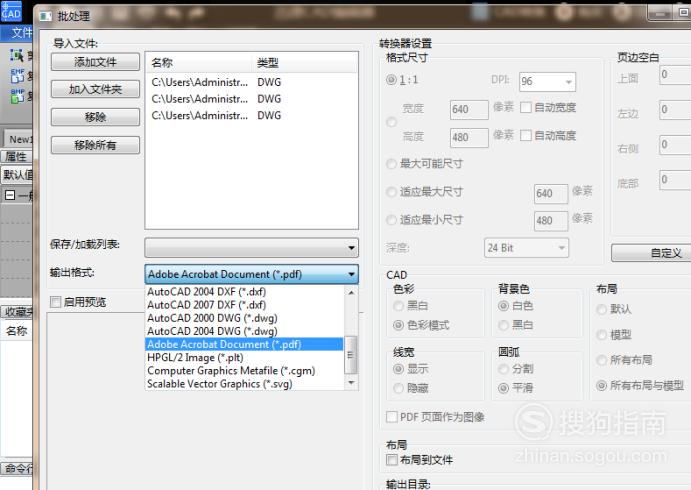The height and width of the screenshot is (490, 691).
Task: Click the 自定义 button
Action: (651, 253)
